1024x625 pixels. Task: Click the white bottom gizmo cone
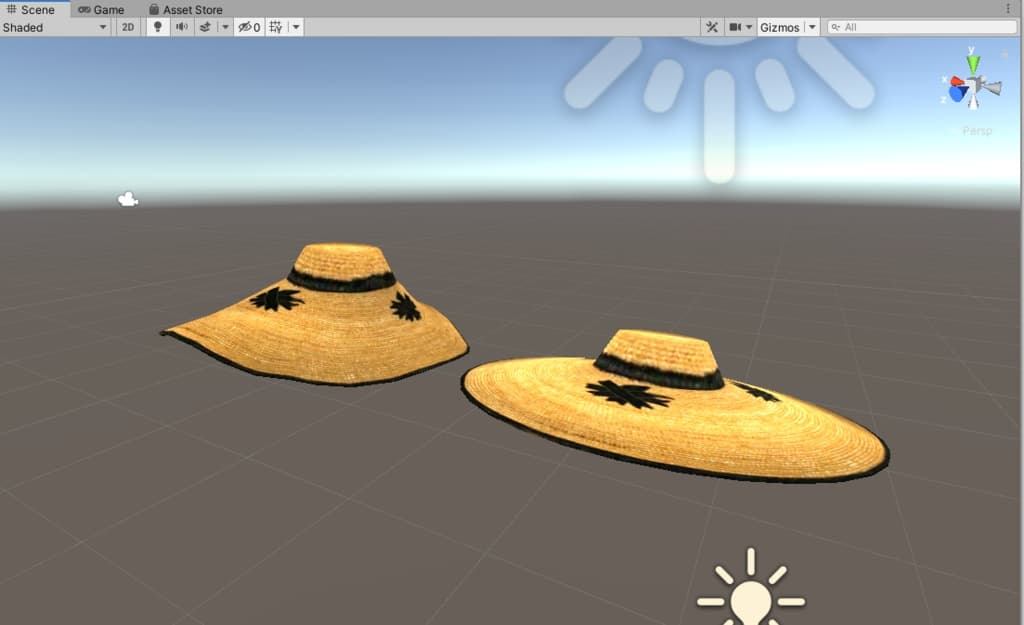click(x=974, y=103)
